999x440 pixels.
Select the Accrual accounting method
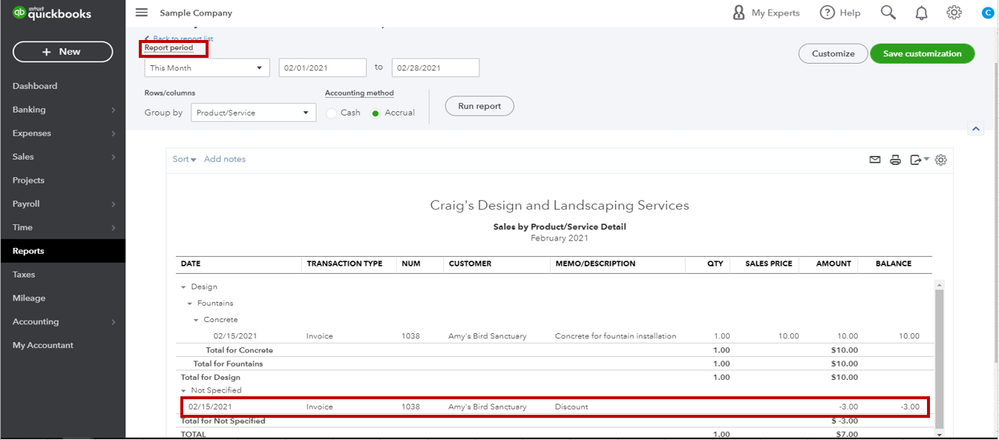tap(376, 114)
